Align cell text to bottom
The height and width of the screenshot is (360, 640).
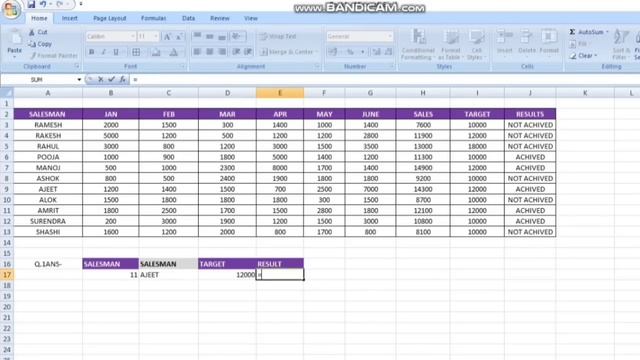pos(222,36)
